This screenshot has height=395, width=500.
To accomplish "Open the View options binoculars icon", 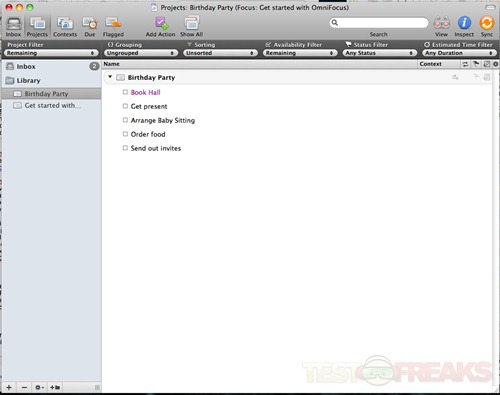I will pos(441,23).
